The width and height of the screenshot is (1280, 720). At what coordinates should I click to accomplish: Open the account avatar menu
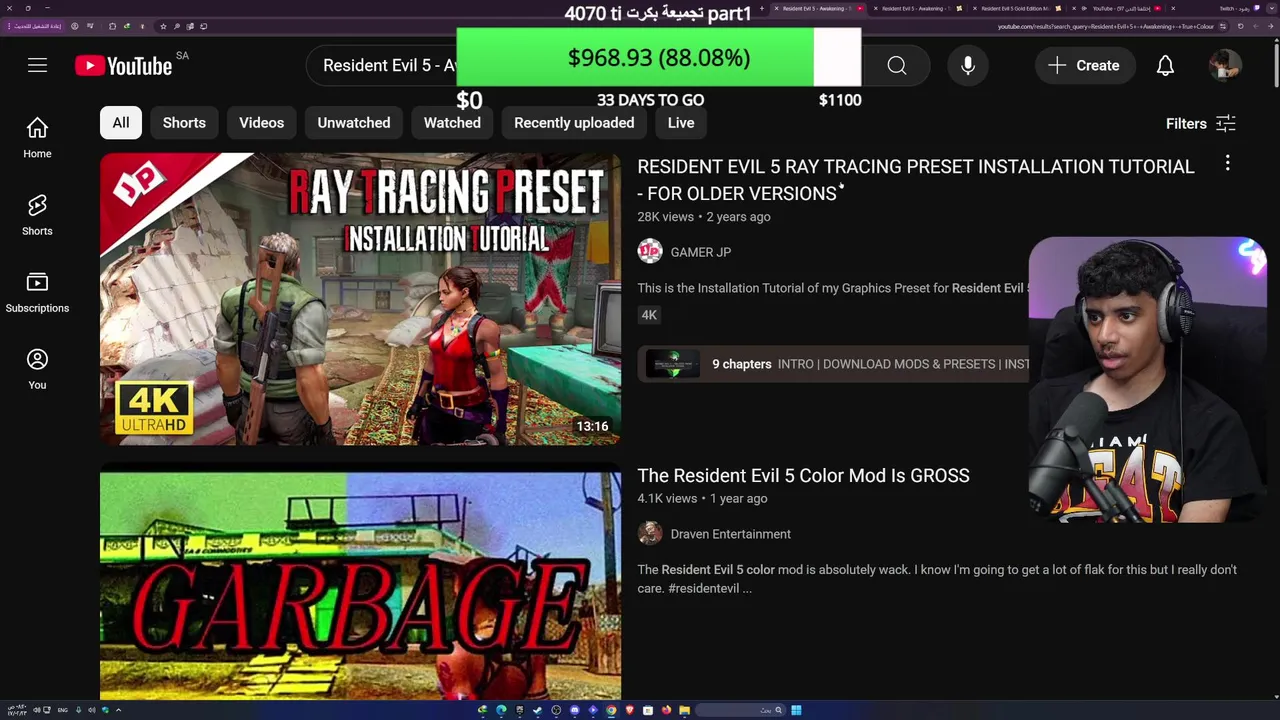coord(1225,65)
